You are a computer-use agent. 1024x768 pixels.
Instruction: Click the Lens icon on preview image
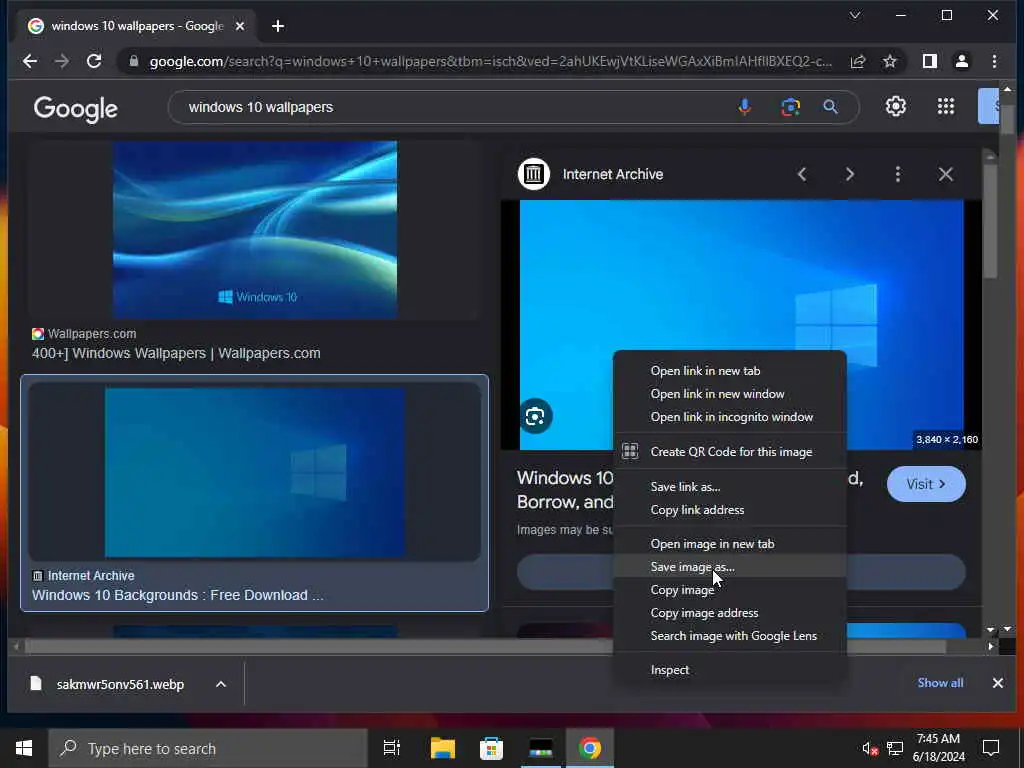535,416
